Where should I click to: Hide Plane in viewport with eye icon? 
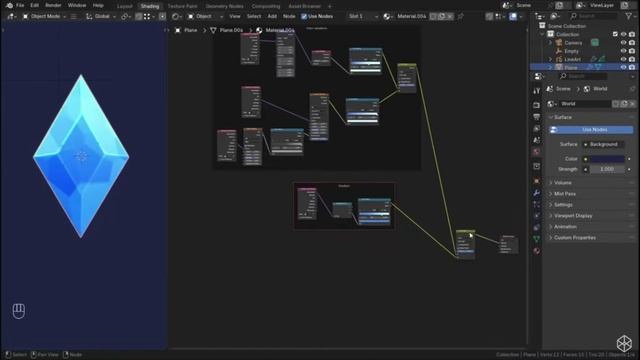point(623,67)
